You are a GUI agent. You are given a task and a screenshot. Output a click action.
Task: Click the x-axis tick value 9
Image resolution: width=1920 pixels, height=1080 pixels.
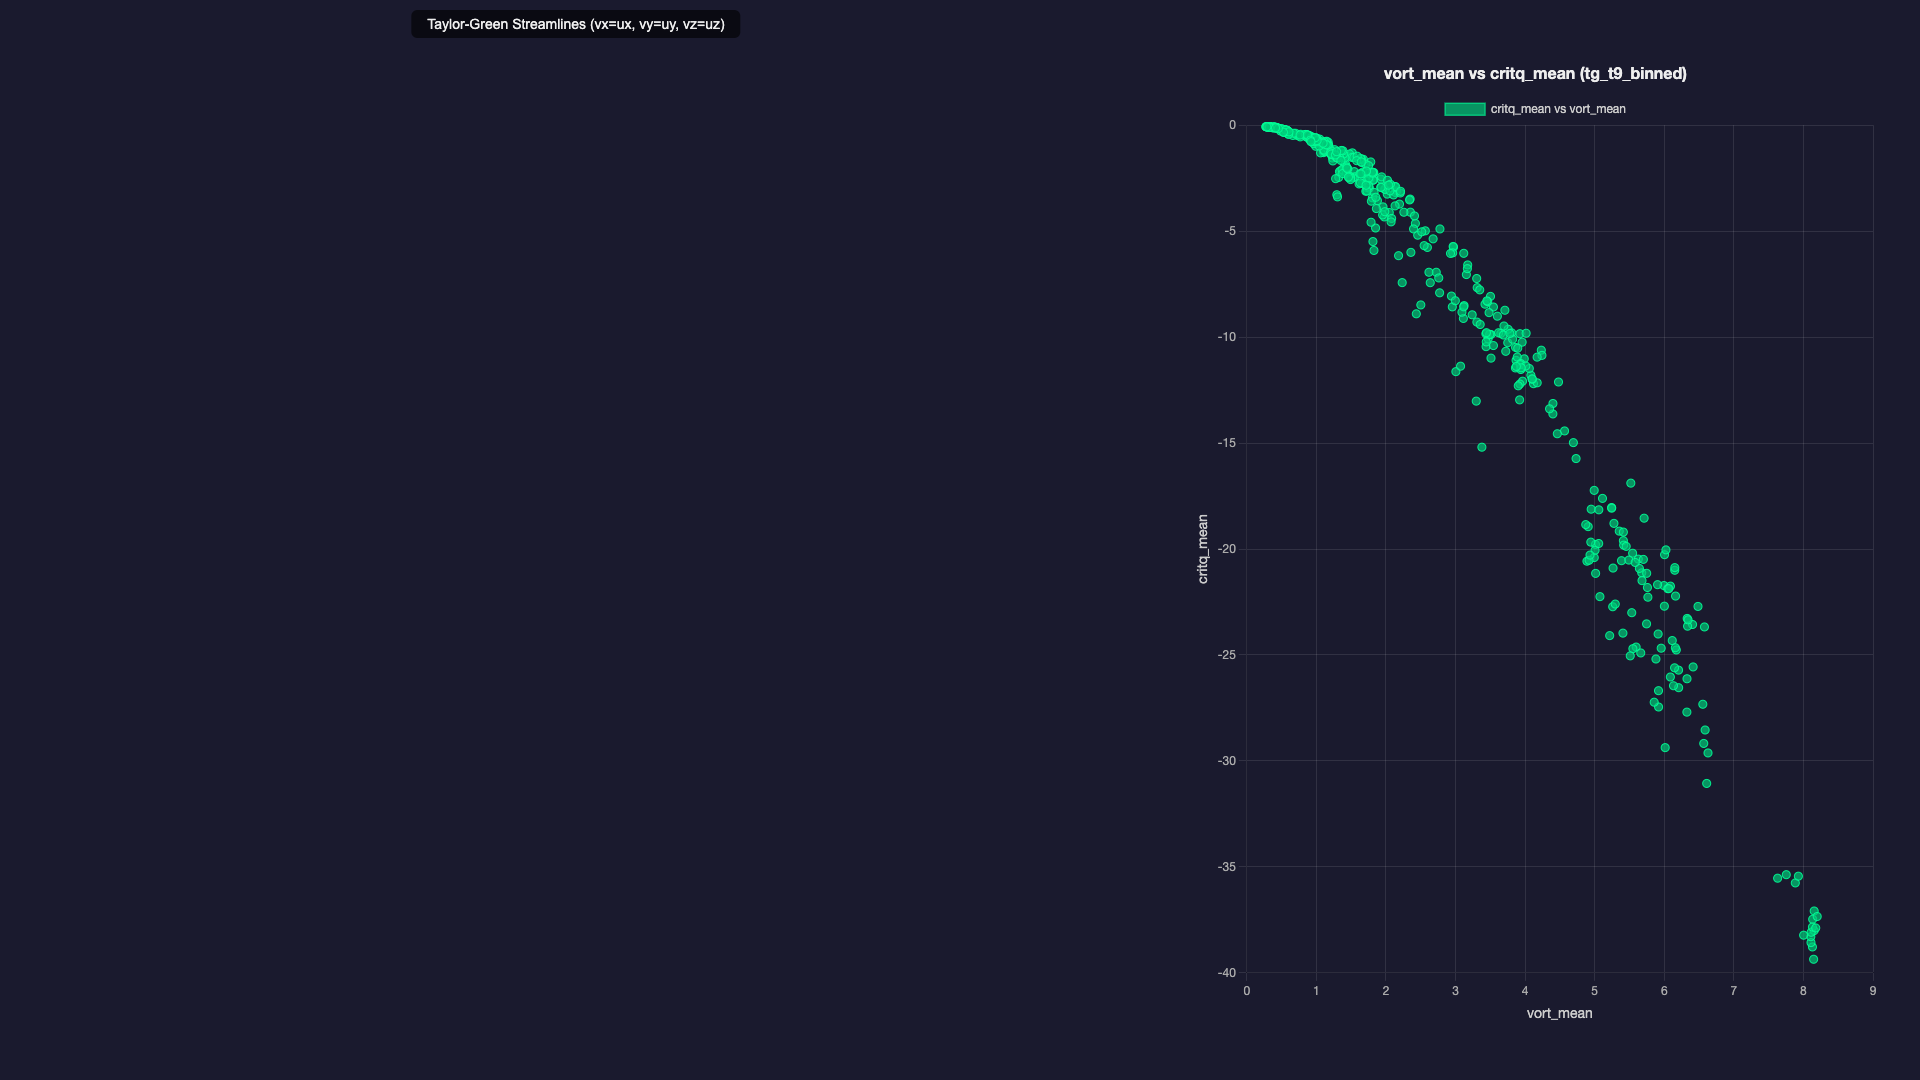[x=1872, y=991]
